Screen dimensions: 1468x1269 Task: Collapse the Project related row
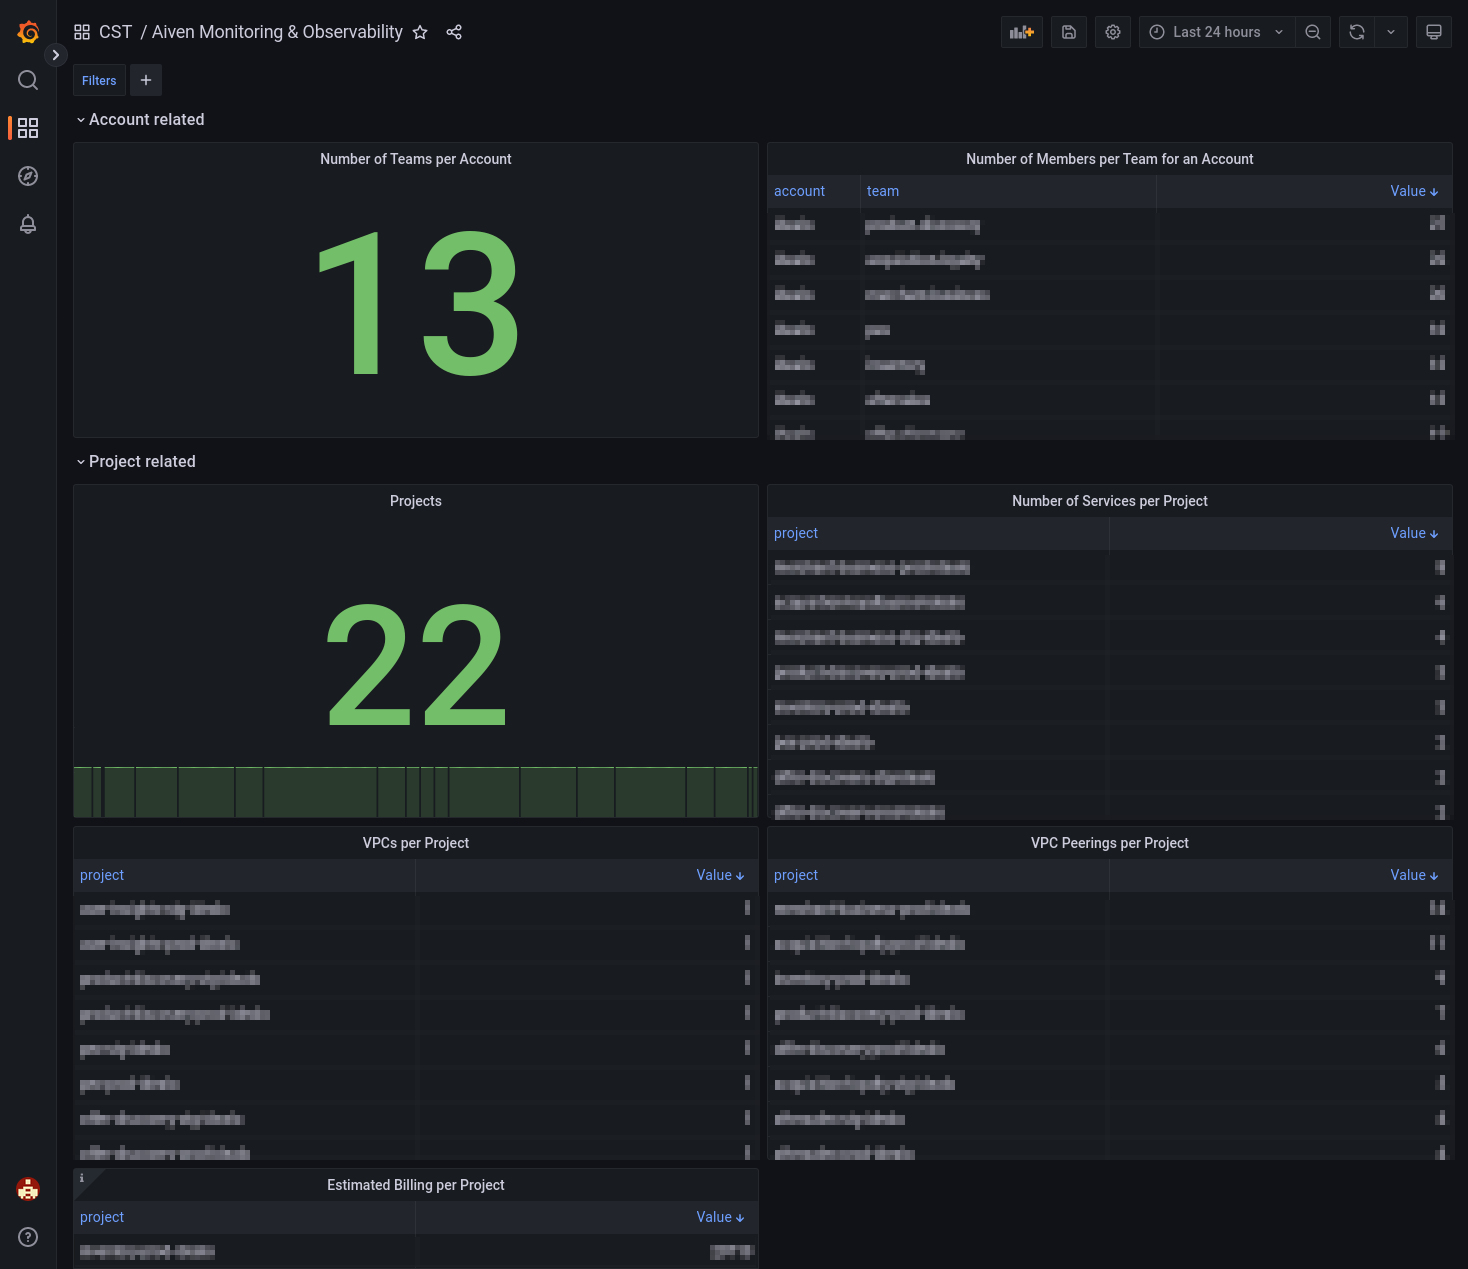tap(136, 461)
